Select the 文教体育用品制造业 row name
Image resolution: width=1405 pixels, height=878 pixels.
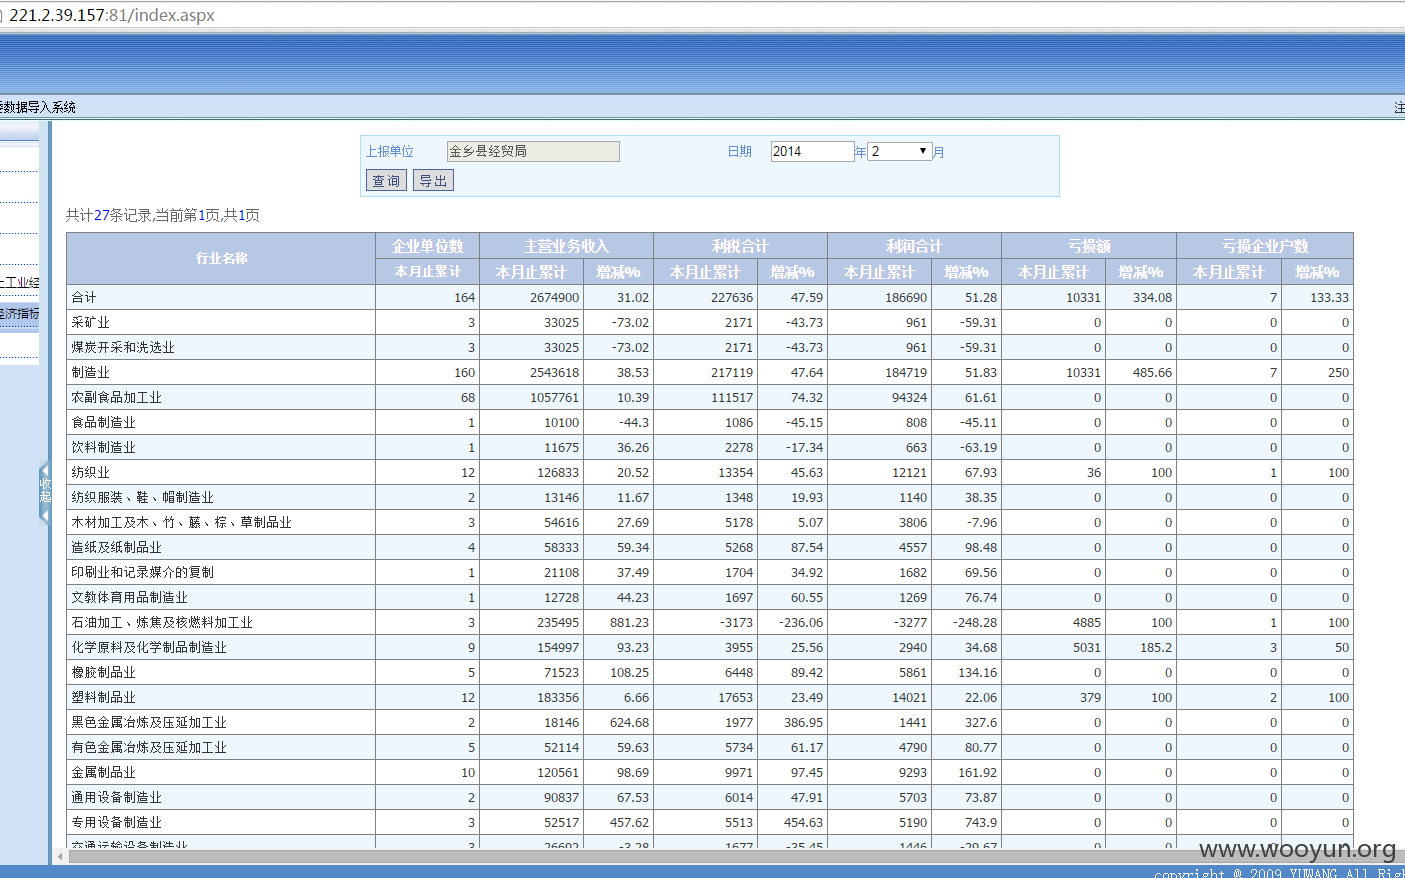click(129, 597)
